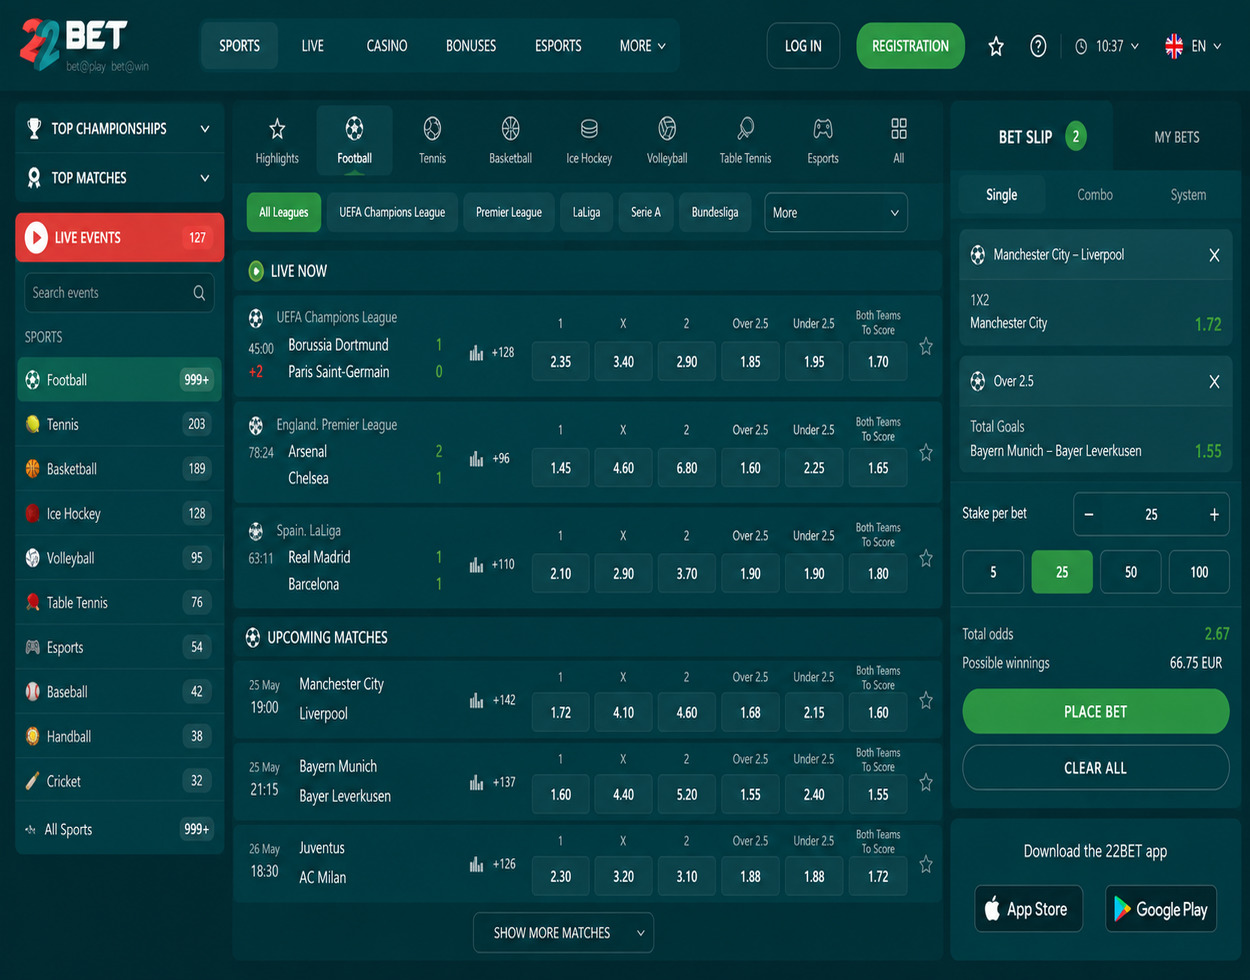1250x980 pixels.
Task: Favorite the Arsenal vs Chelsea match star
Action: pyautogui.click(x=926, y=453)
